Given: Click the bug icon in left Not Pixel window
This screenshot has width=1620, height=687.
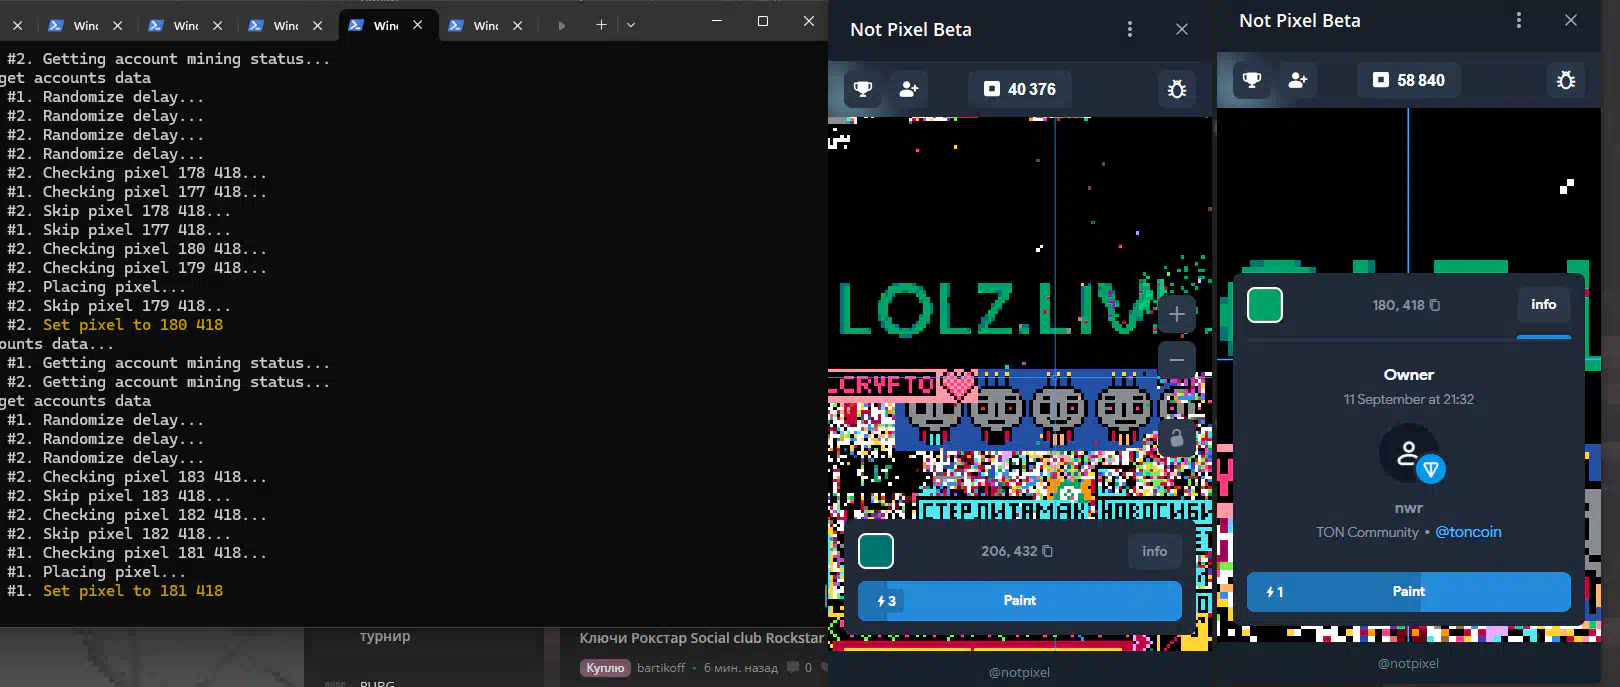Looking at the screenshot, I should point(1177,89).
